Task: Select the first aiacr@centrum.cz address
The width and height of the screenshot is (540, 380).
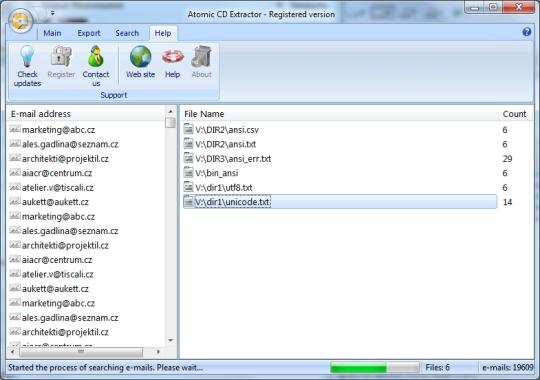Action: point(57,173)
